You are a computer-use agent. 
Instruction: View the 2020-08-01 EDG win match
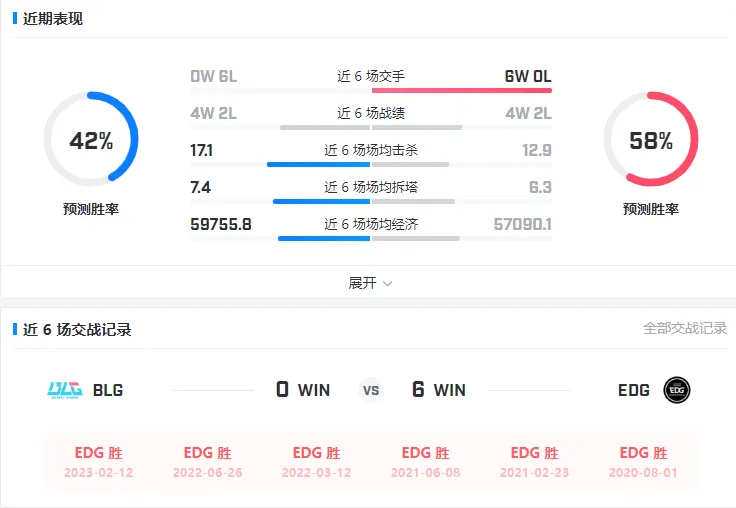643,462
